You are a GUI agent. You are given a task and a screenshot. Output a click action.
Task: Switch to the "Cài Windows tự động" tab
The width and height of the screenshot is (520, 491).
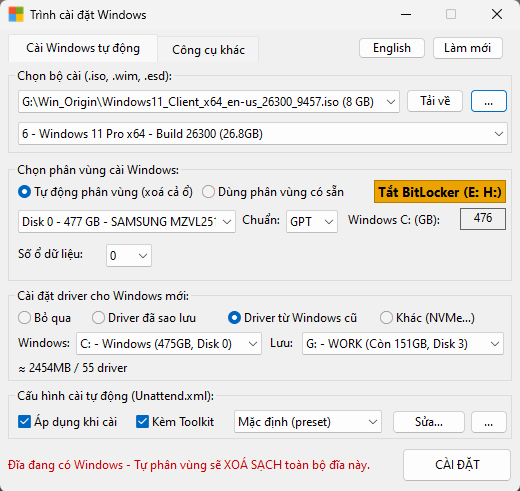(x=83, y=48)
